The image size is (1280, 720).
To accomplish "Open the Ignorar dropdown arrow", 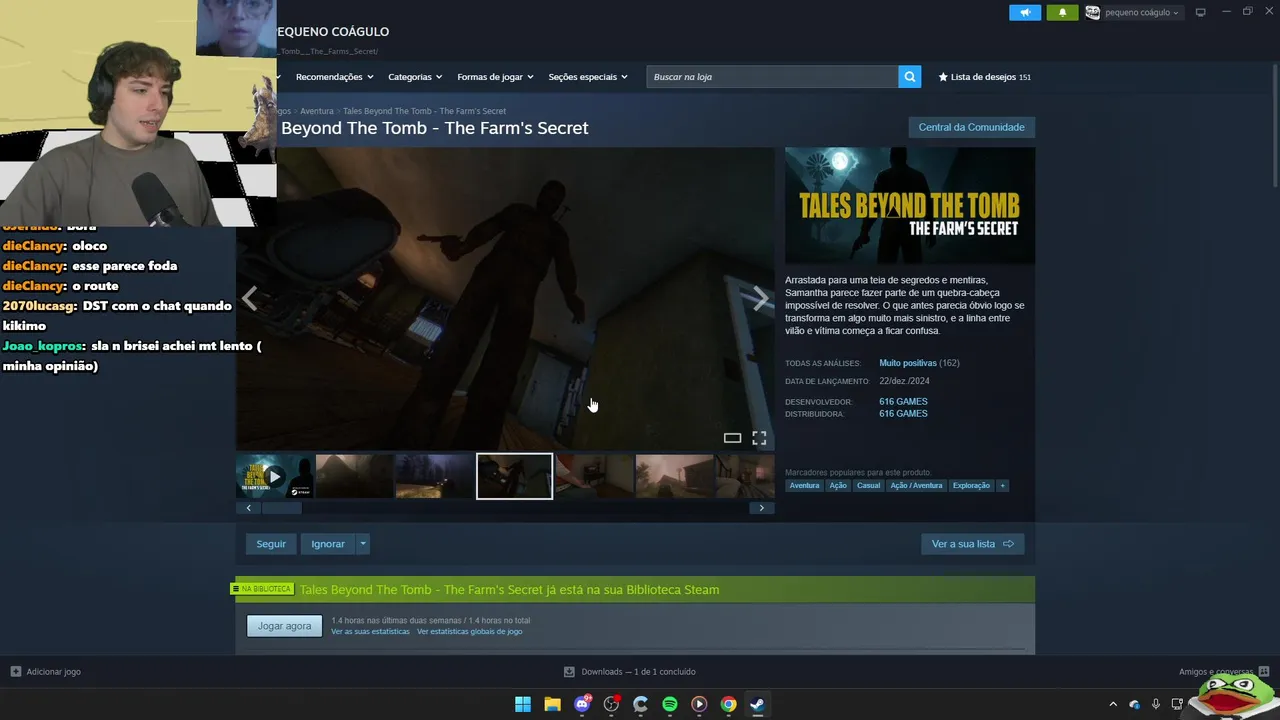I will pos(363,544).
